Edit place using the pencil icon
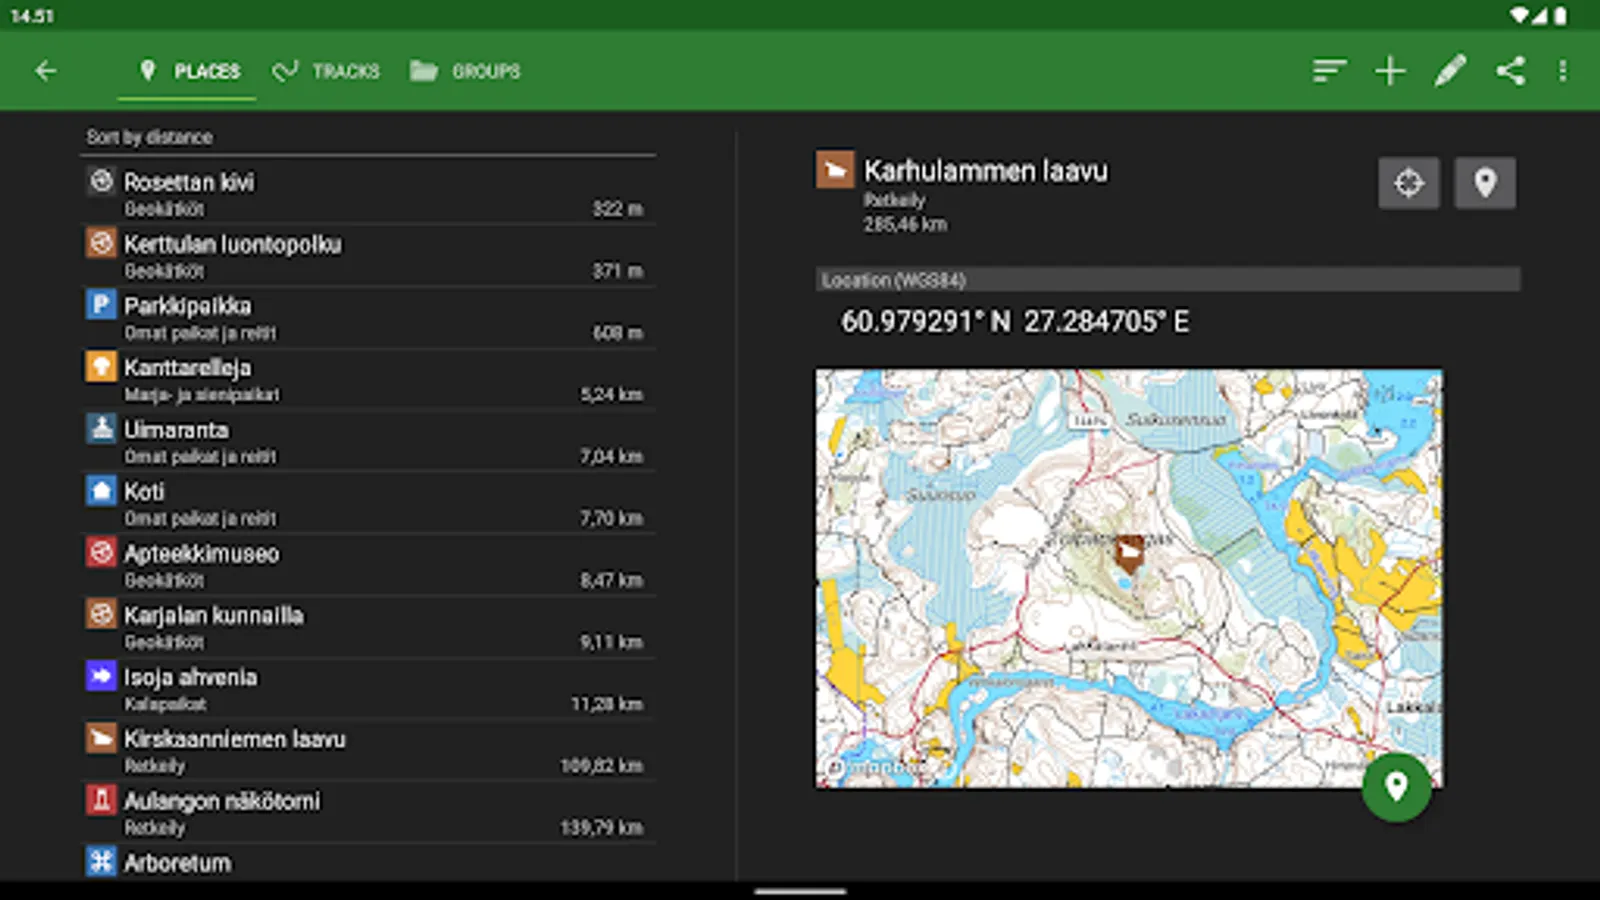Image resolution: width=1600 pixels, height=900 pixels. (x=1450, y=71)
